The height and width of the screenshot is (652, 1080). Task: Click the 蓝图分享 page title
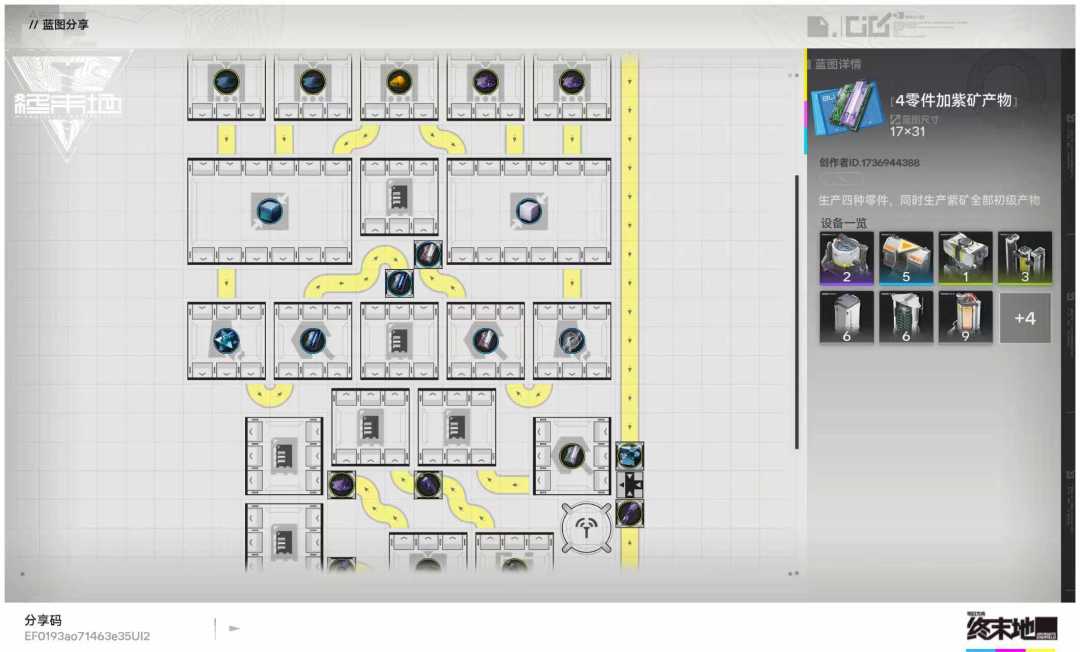pos(65,25)
